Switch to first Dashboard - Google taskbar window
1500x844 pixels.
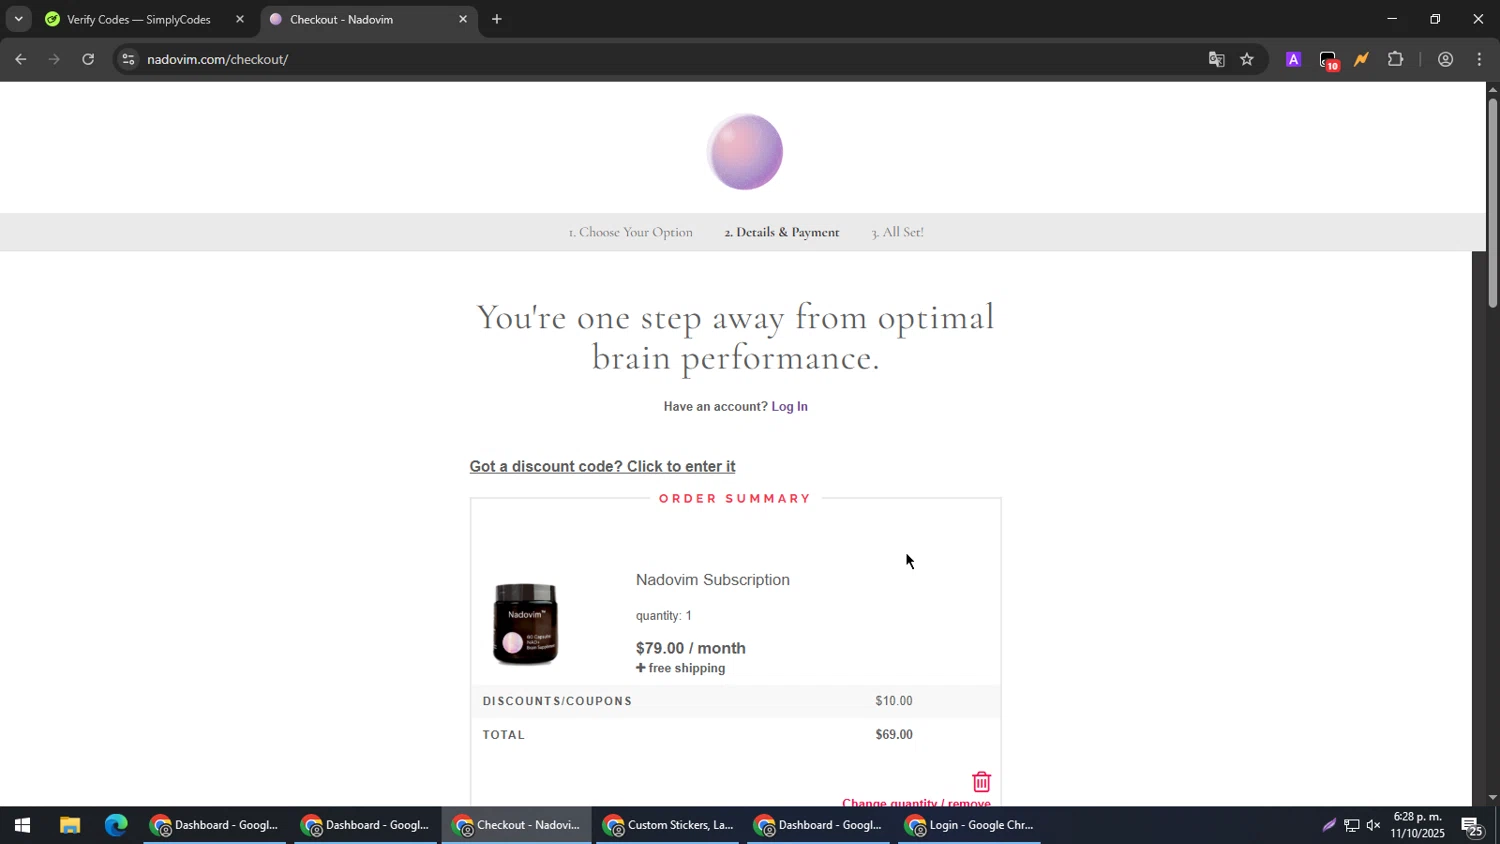pyautogui.click(x=214, y=826)
